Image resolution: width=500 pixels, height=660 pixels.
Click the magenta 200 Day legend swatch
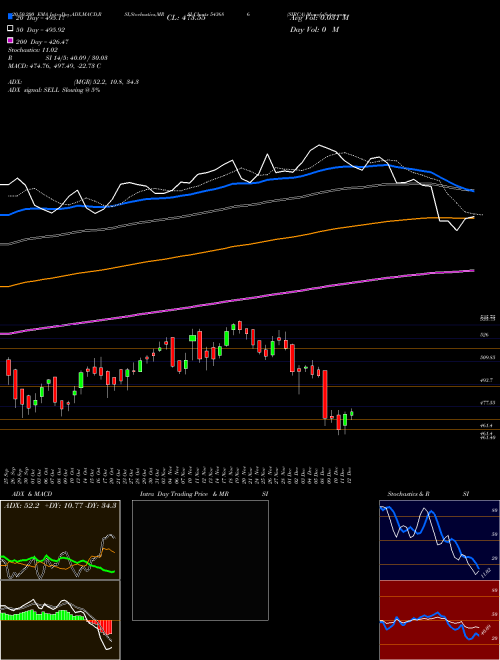pyautogui.click(x=11, y=41)
